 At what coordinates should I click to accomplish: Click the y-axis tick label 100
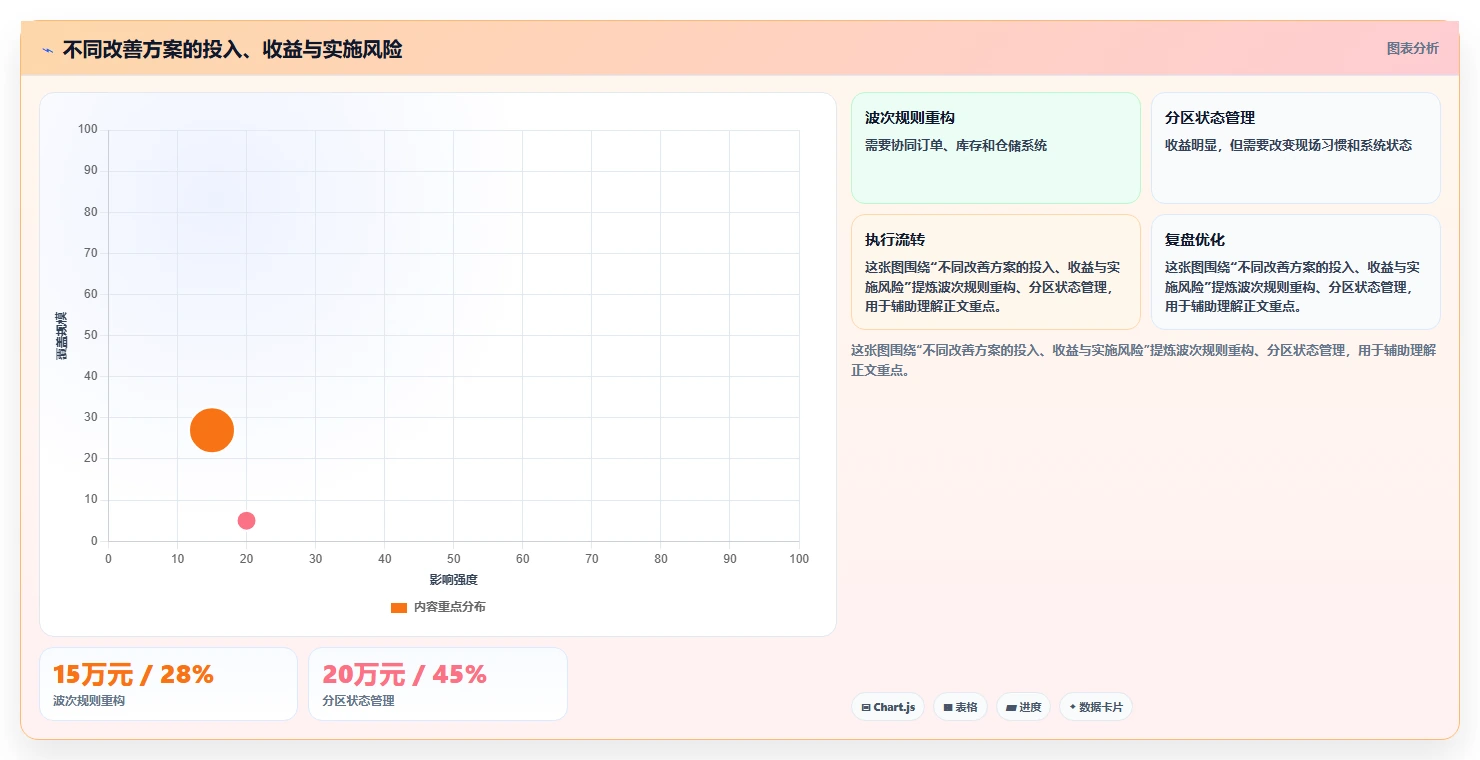coord(88,129)
